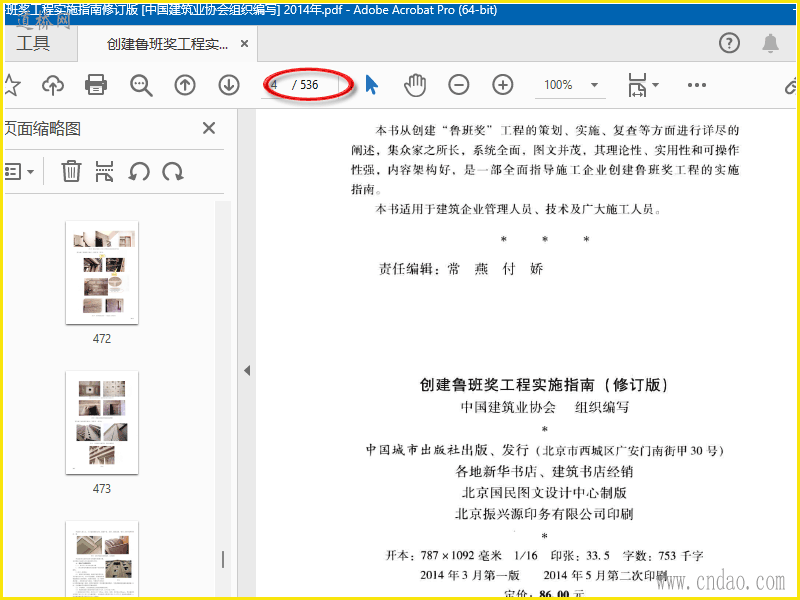Select page 472 thumbnail
The width and height of the screenshot is (800, 600).
pyautogui.click(x=102, y=272)
